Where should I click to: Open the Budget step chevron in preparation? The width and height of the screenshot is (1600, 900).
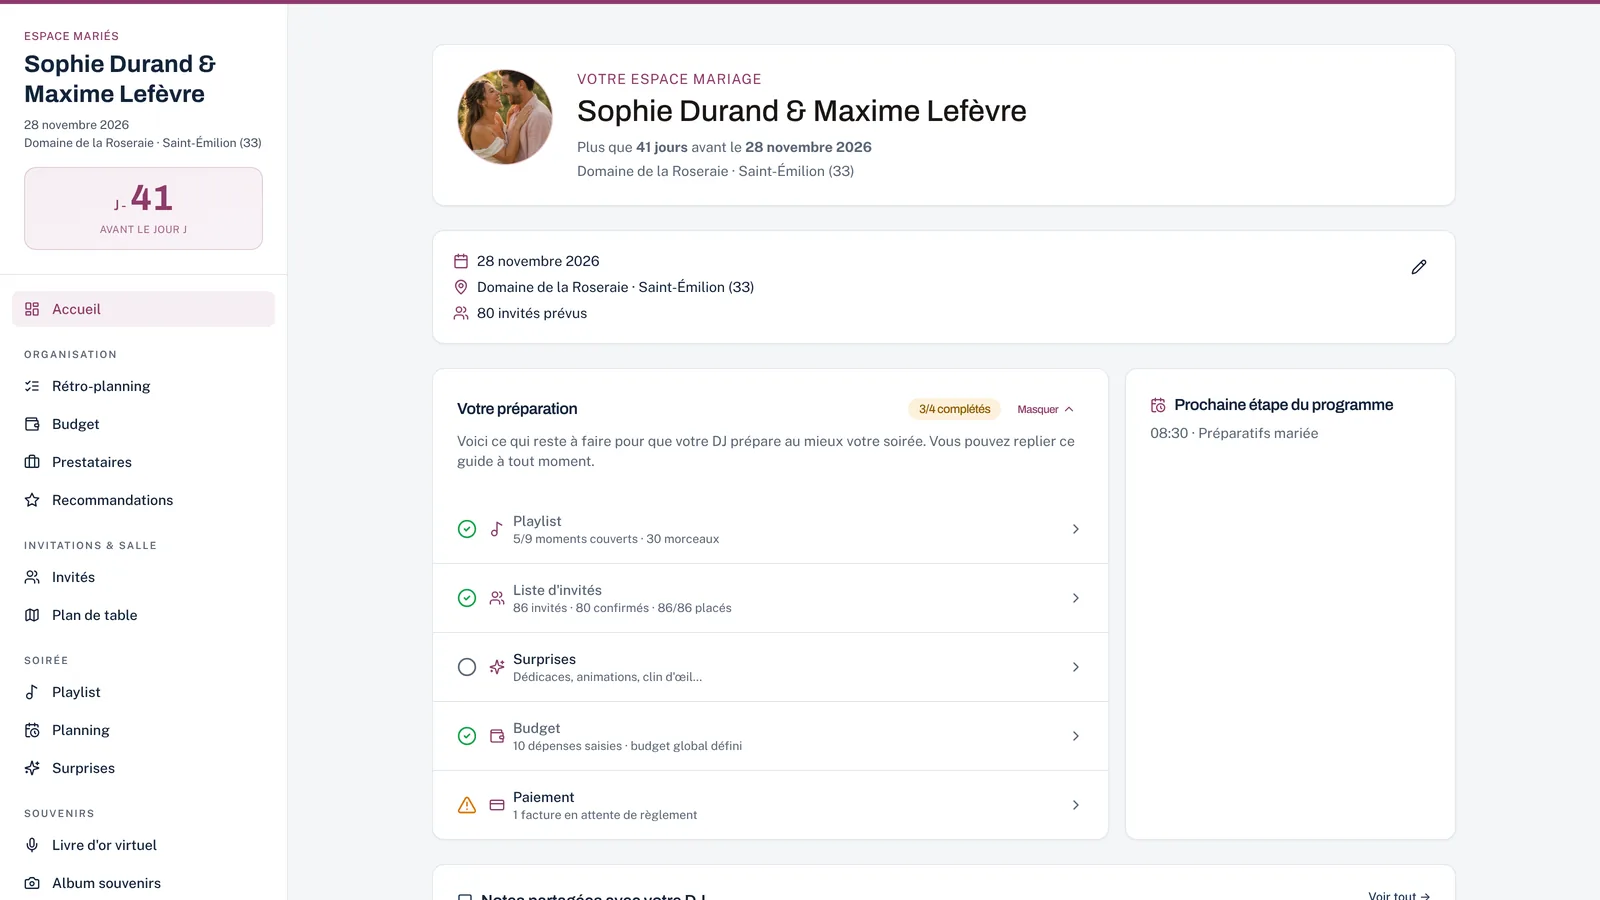(1076, 736)
